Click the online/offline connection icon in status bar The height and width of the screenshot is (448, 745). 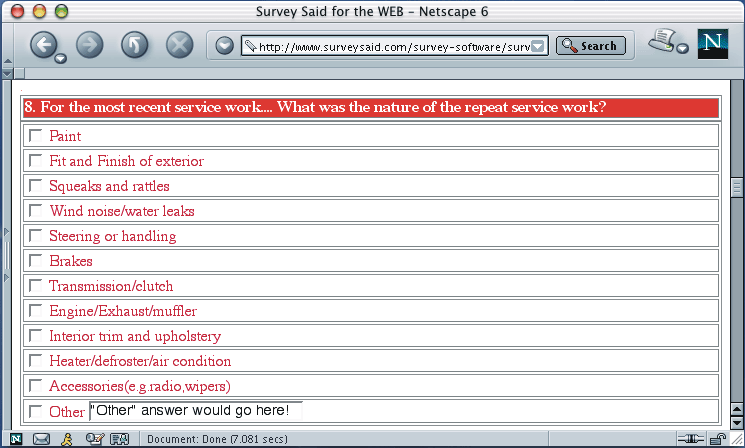[690, 439]
